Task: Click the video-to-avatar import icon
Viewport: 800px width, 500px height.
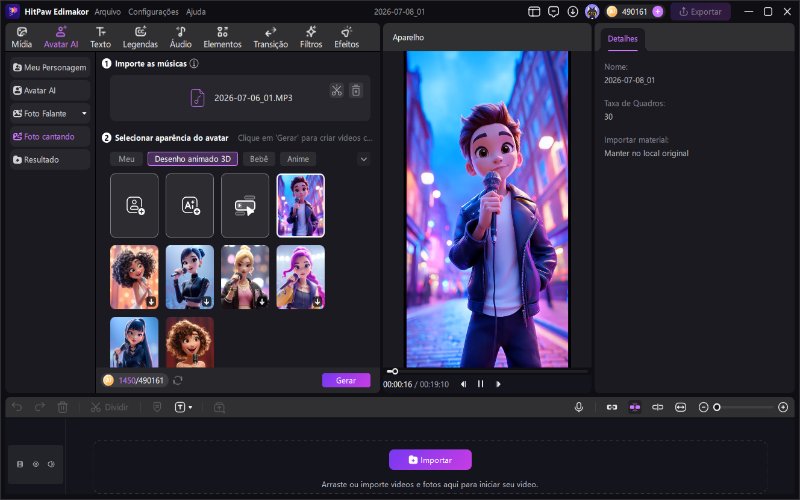Action: [245, 205]
